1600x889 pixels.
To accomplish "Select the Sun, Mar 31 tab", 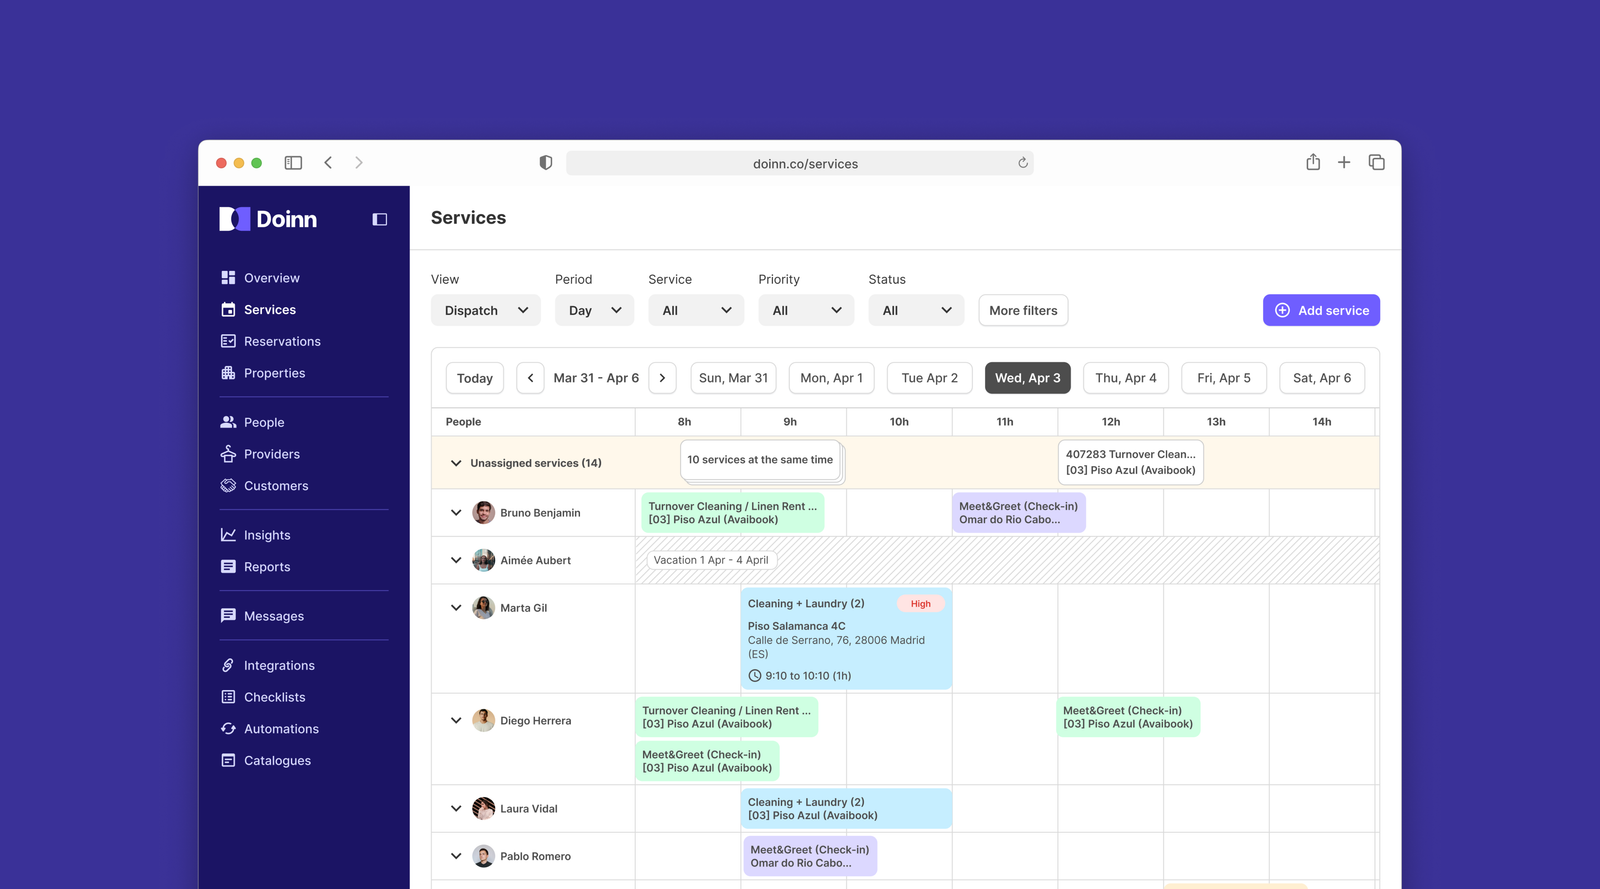I will pos(733,378).
